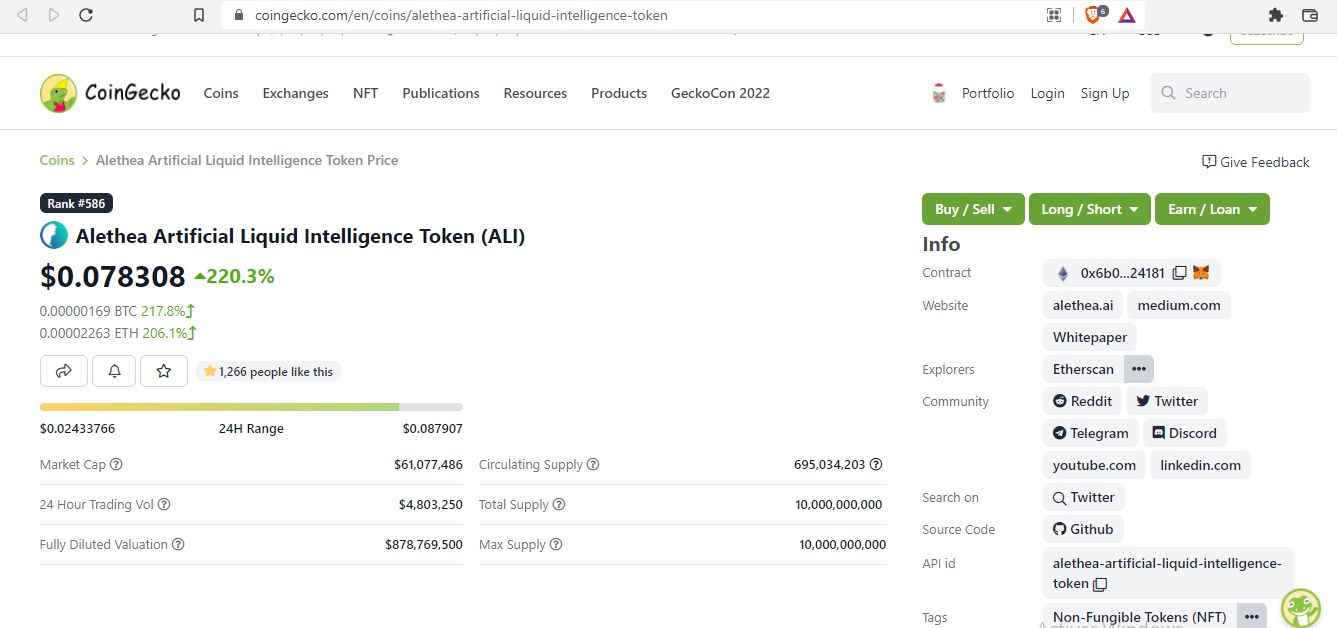
Task: Expand more explorers ellipsis next to Etherscan
Action: point(1139,369)
